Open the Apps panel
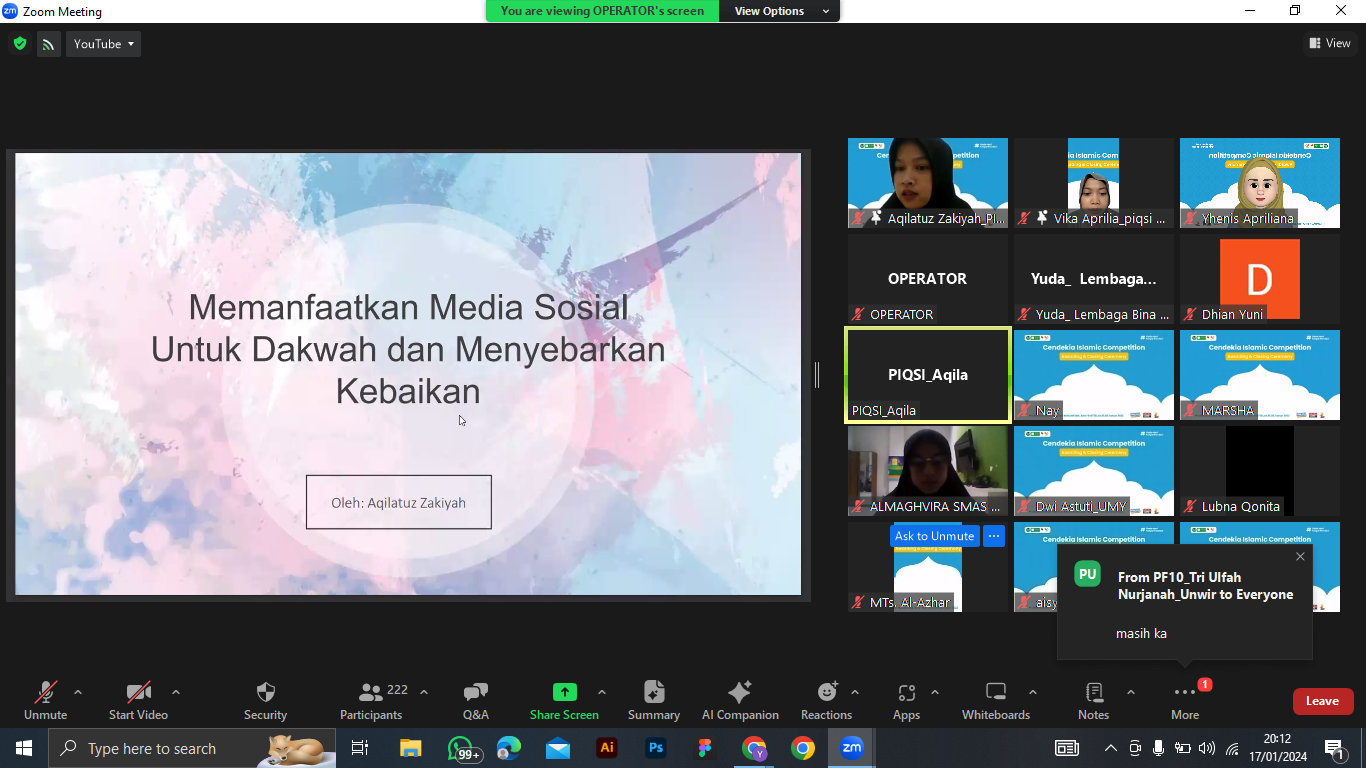 [x=906, y=700]
